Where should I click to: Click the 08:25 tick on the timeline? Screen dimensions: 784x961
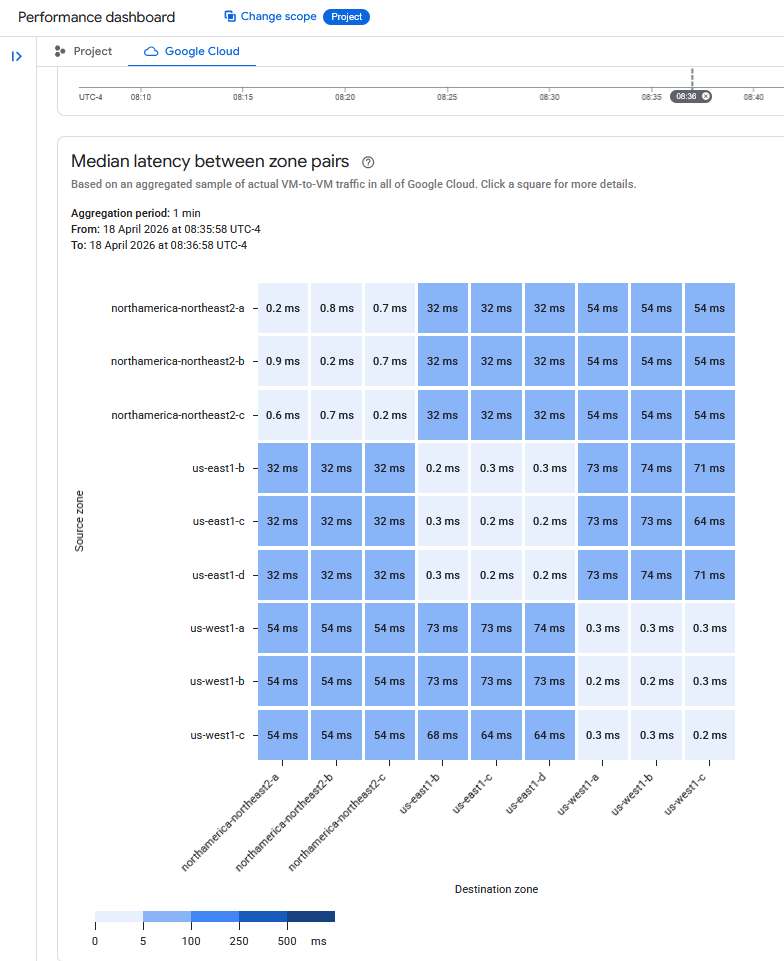pos(447,96)
